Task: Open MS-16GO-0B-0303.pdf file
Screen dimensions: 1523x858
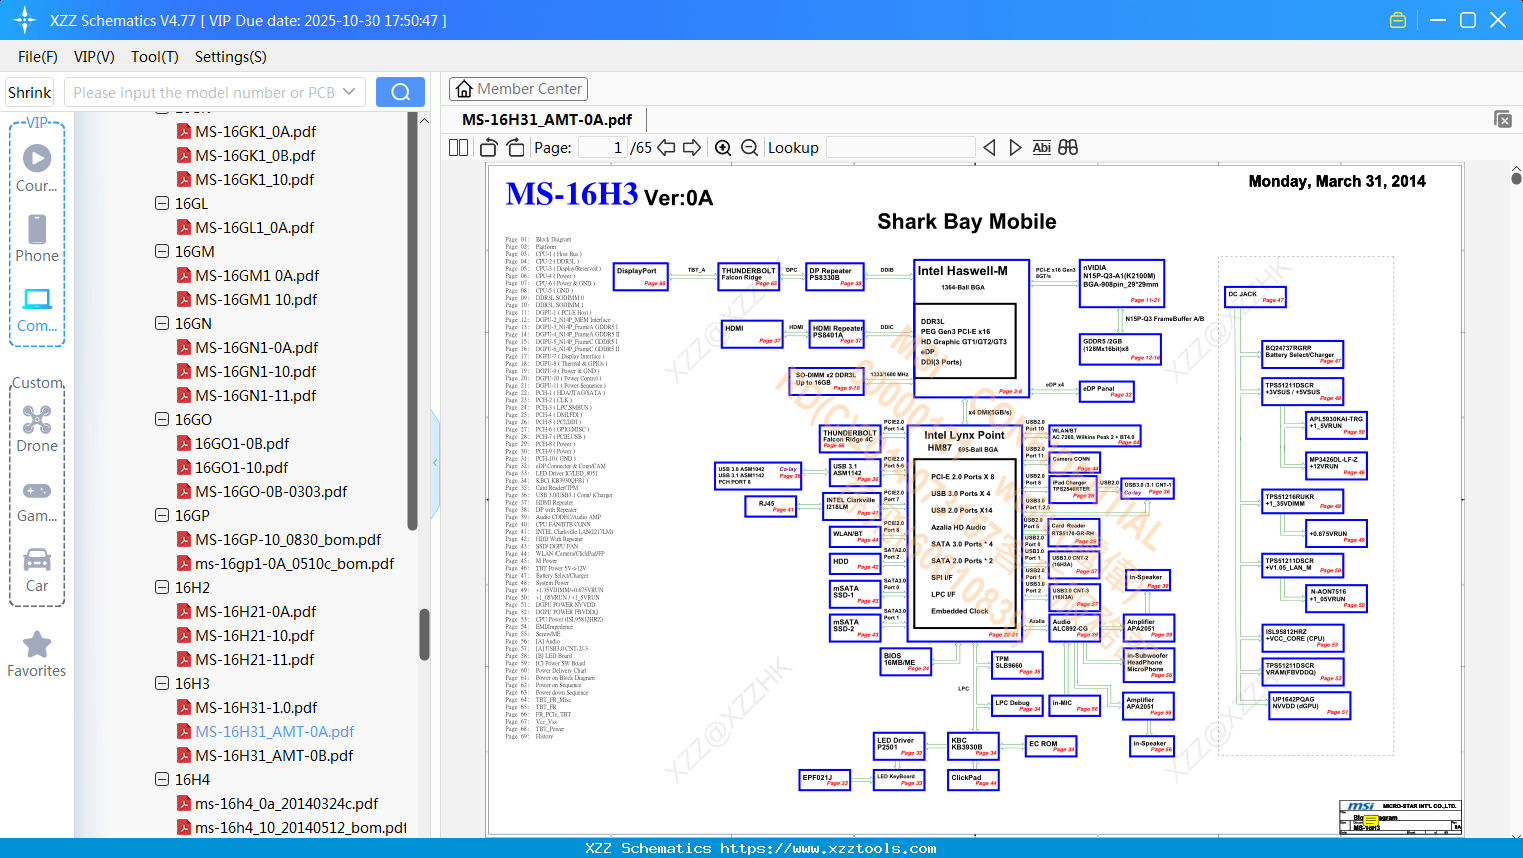Action: [x=271, y=491]
